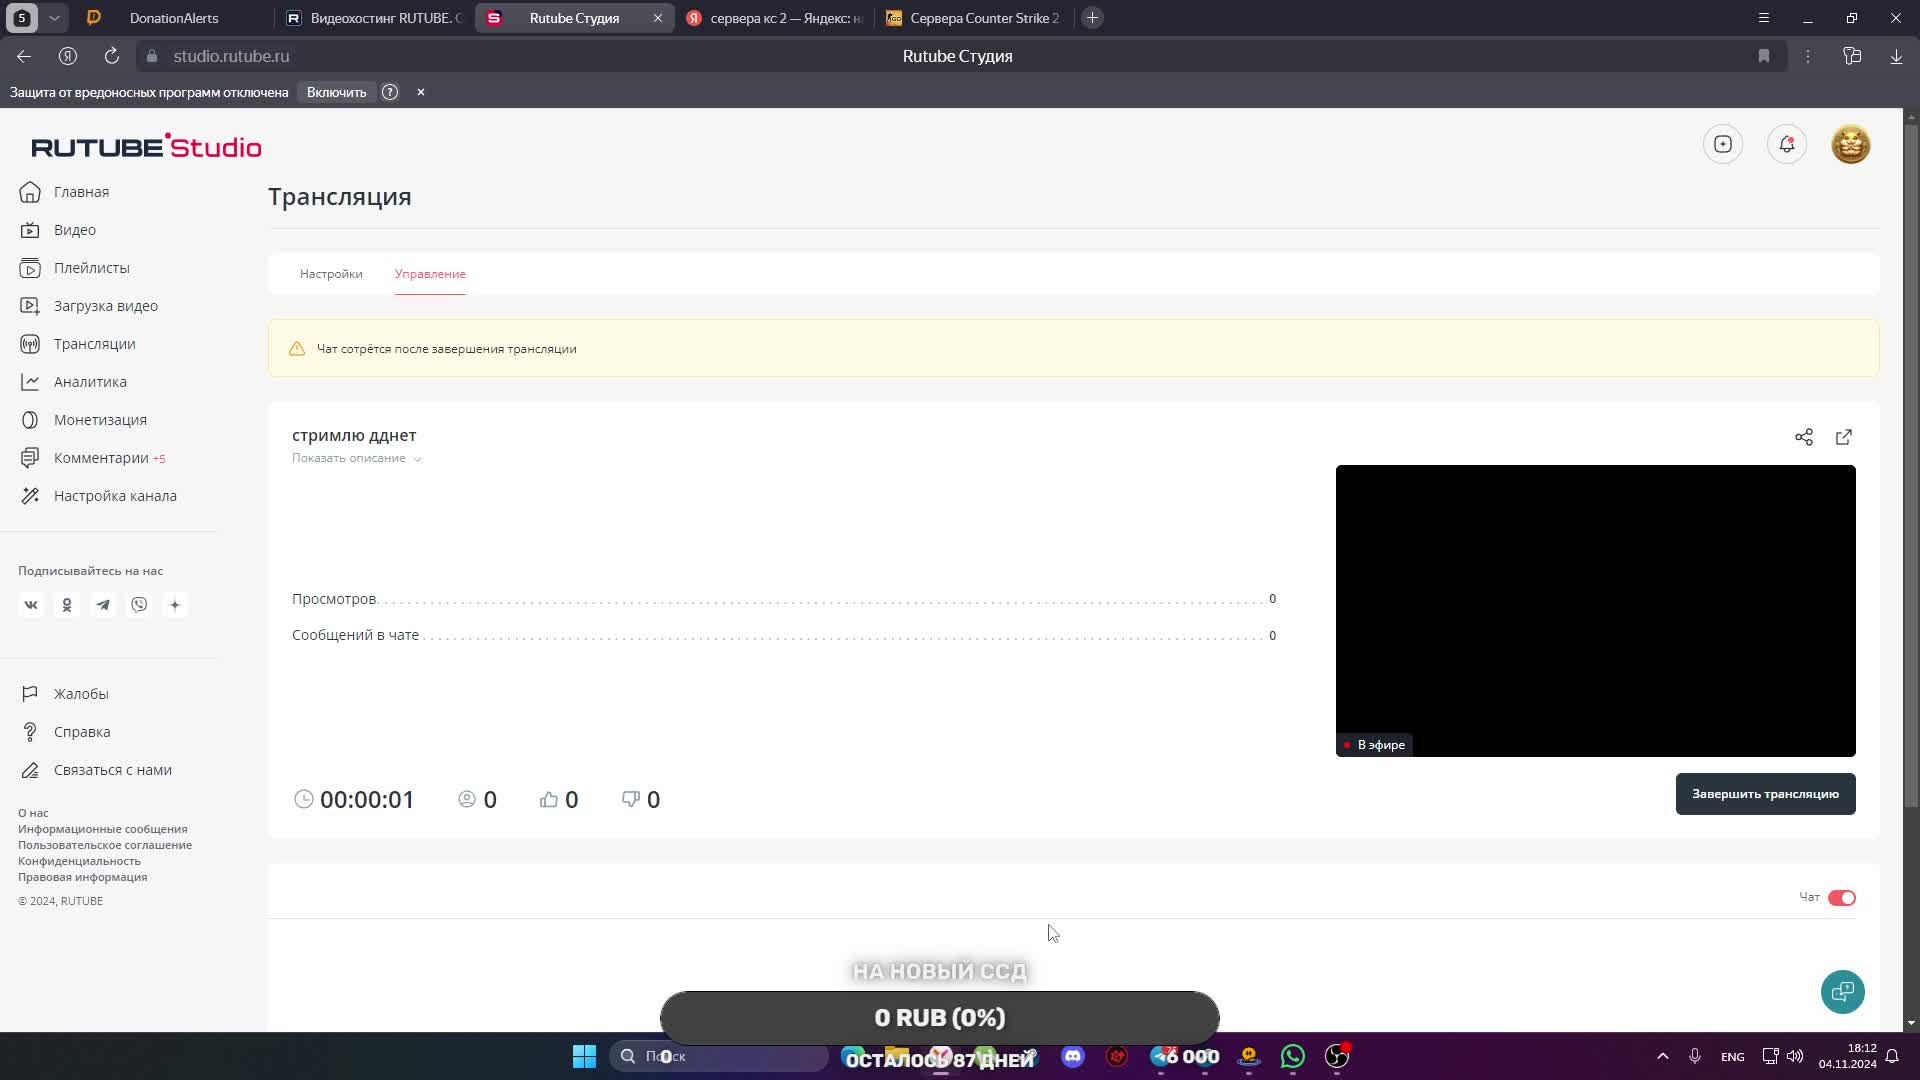Open the tab list dropdown arrow
The width and height of the screenshot is (1920, 1080).
pyautogui.click(x=55, y=18)
